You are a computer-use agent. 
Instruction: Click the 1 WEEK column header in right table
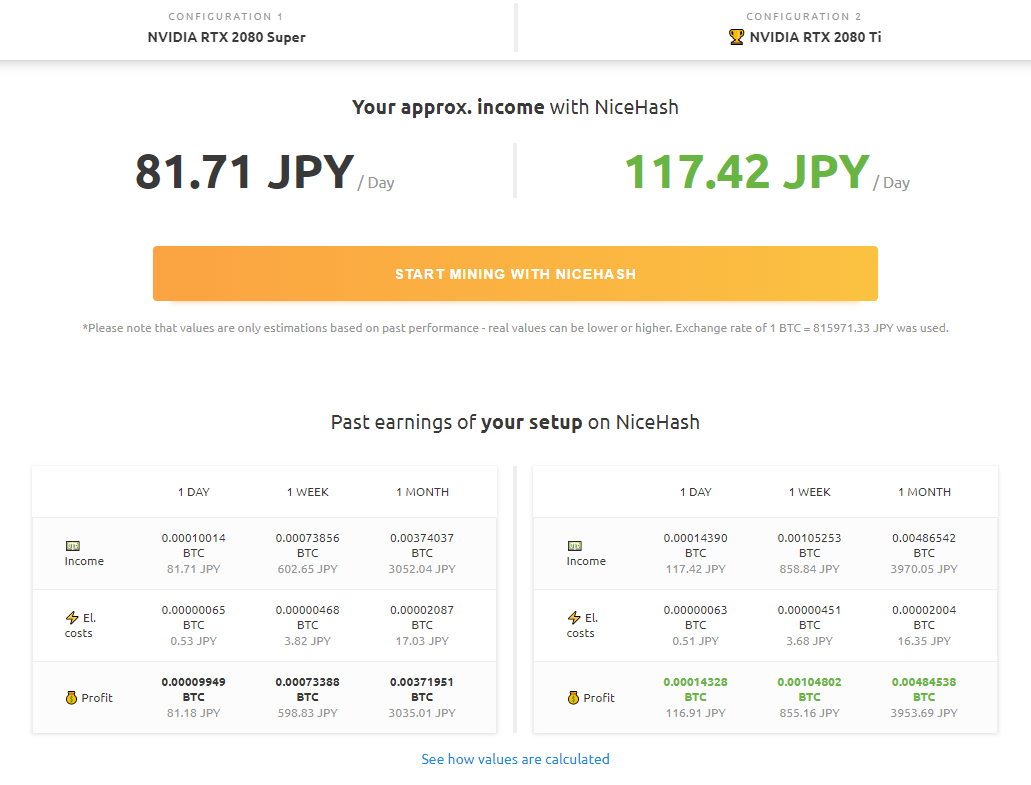click(x=809, y=492)
